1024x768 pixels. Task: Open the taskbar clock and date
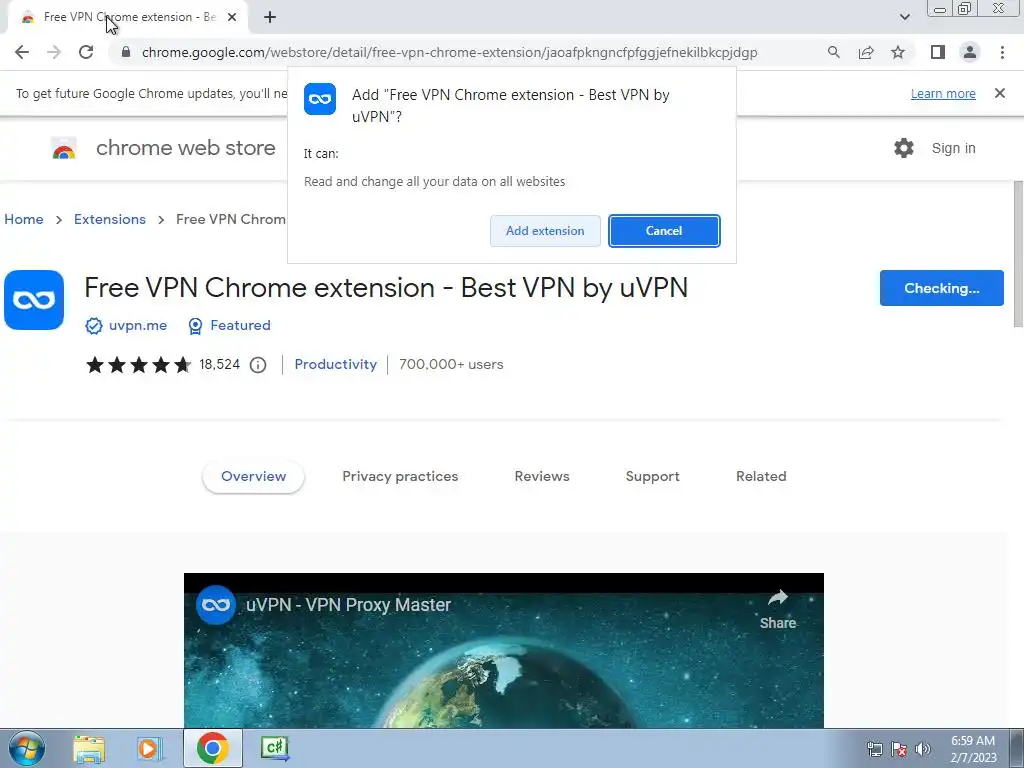973,749
